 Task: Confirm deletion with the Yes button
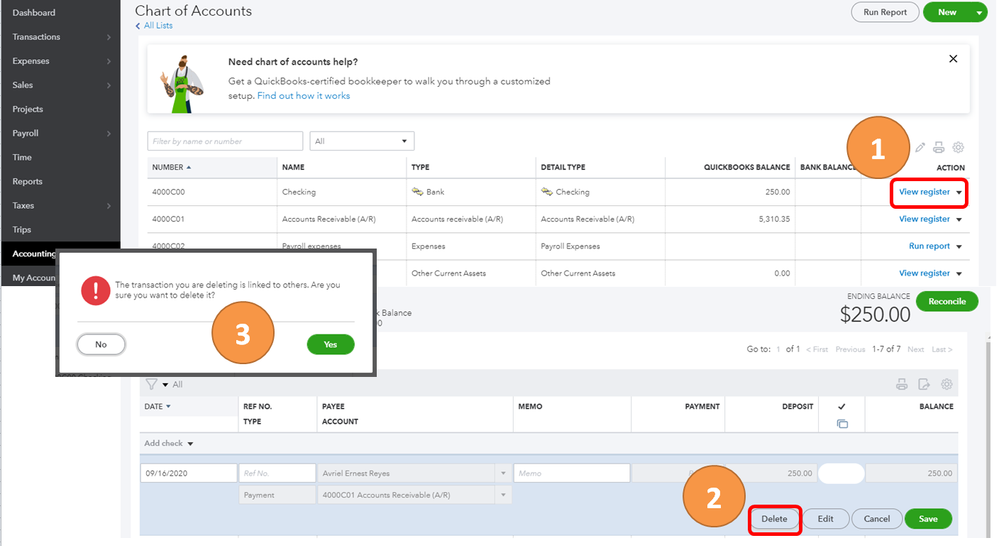tap(330, 344)
